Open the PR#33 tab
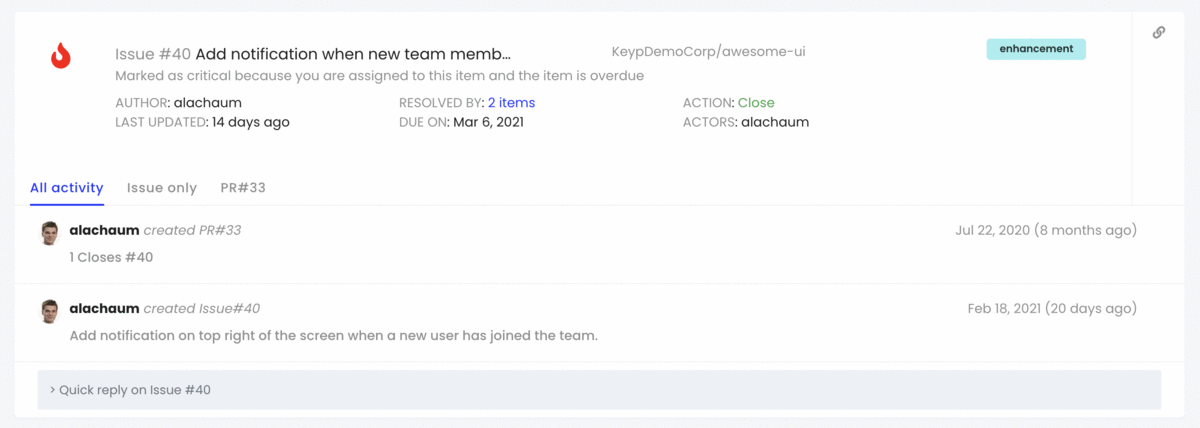The width and height of the screenshot is (1200, 428). pyautogui.click(x=243, y=188)
